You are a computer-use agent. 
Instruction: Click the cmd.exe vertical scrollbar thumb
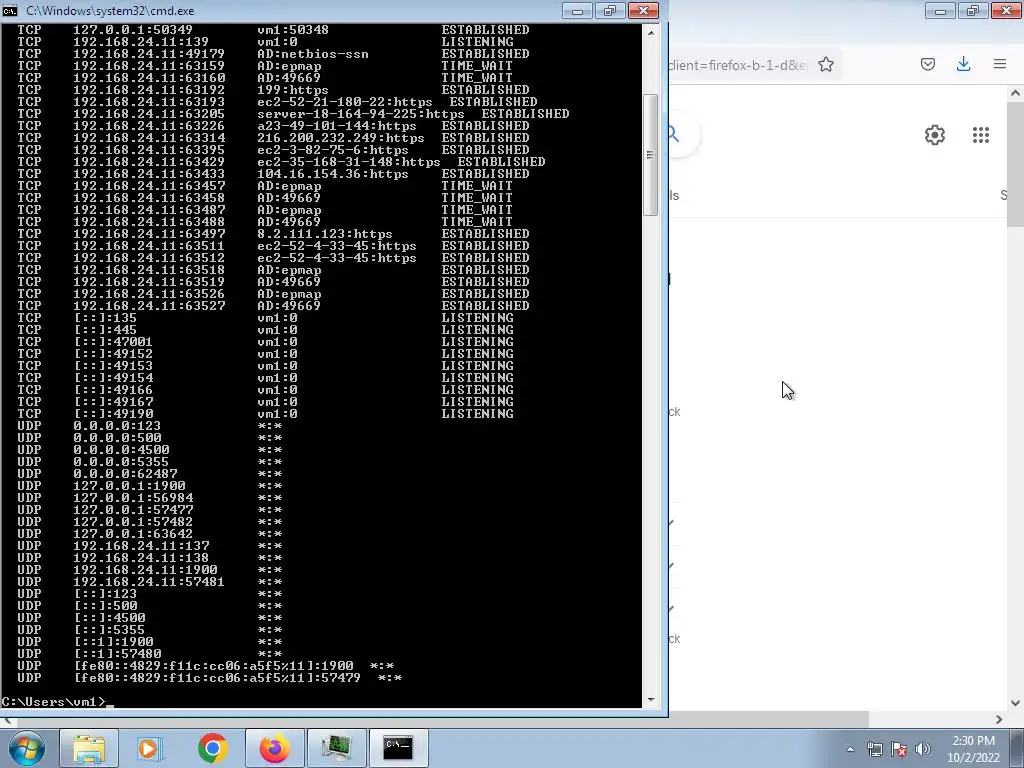coord(650,155)
